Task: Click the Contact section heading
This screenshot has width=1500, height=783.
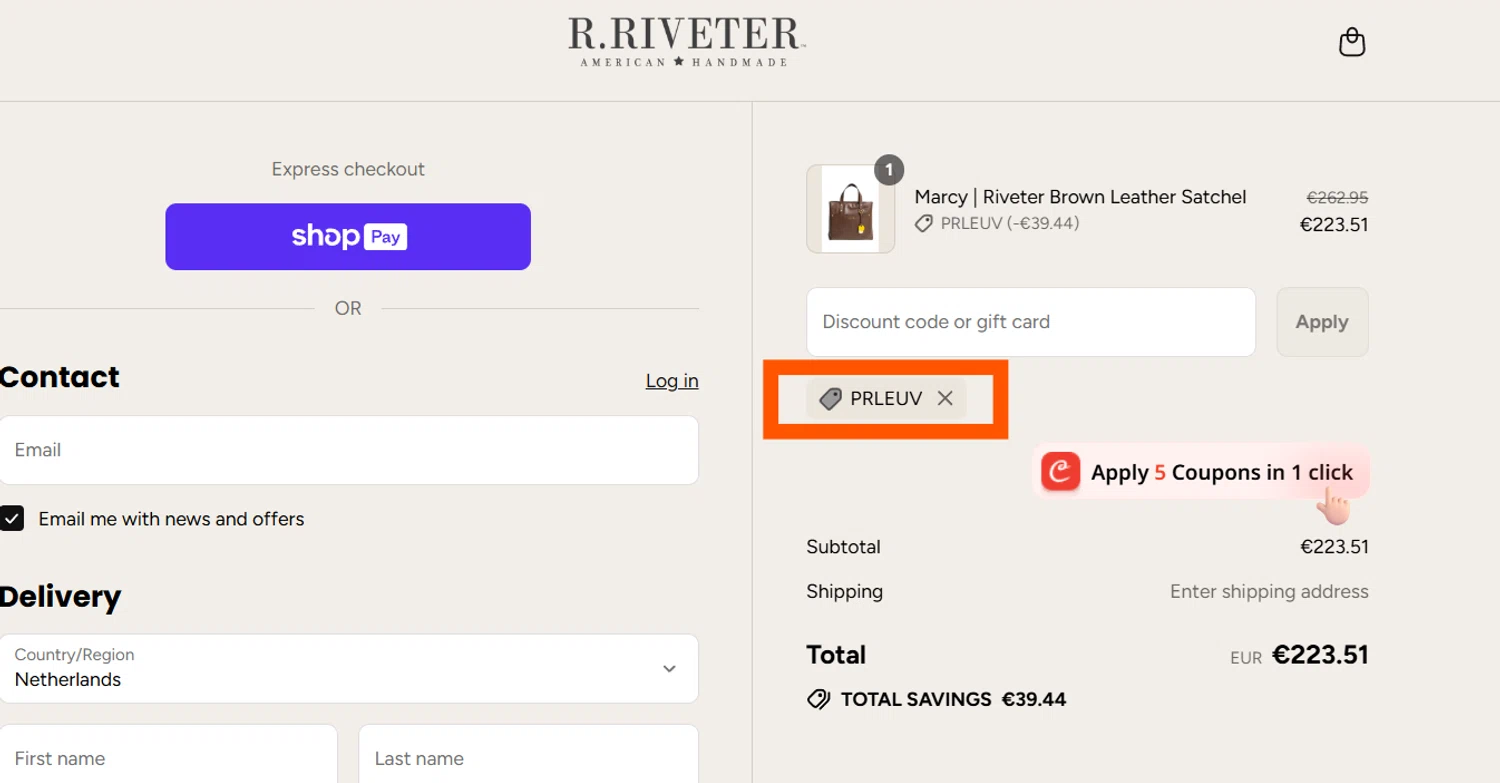Action: point(60,377)
